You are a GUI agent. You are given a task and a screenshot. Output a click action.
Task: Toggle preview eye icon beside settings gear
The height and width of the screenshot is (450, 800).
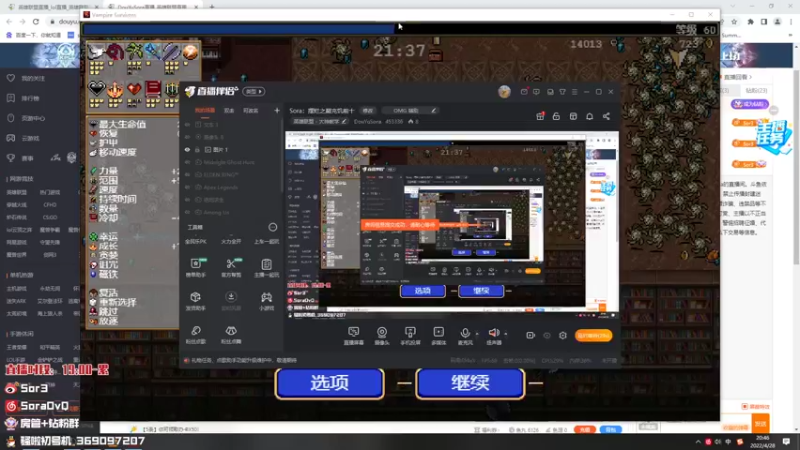546,335
